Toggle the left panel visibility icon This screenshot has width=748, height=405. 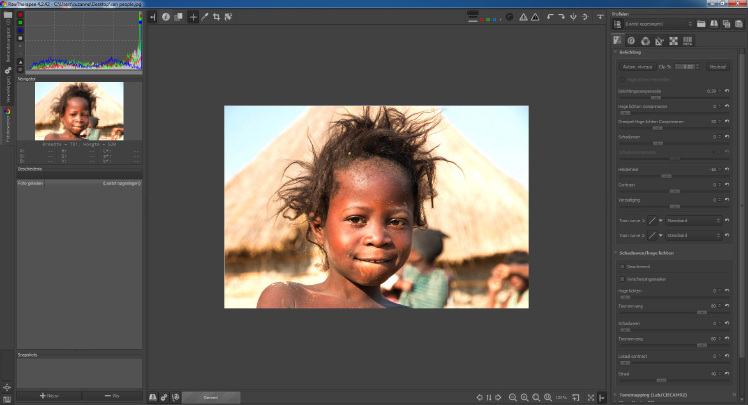pos(153,17)
